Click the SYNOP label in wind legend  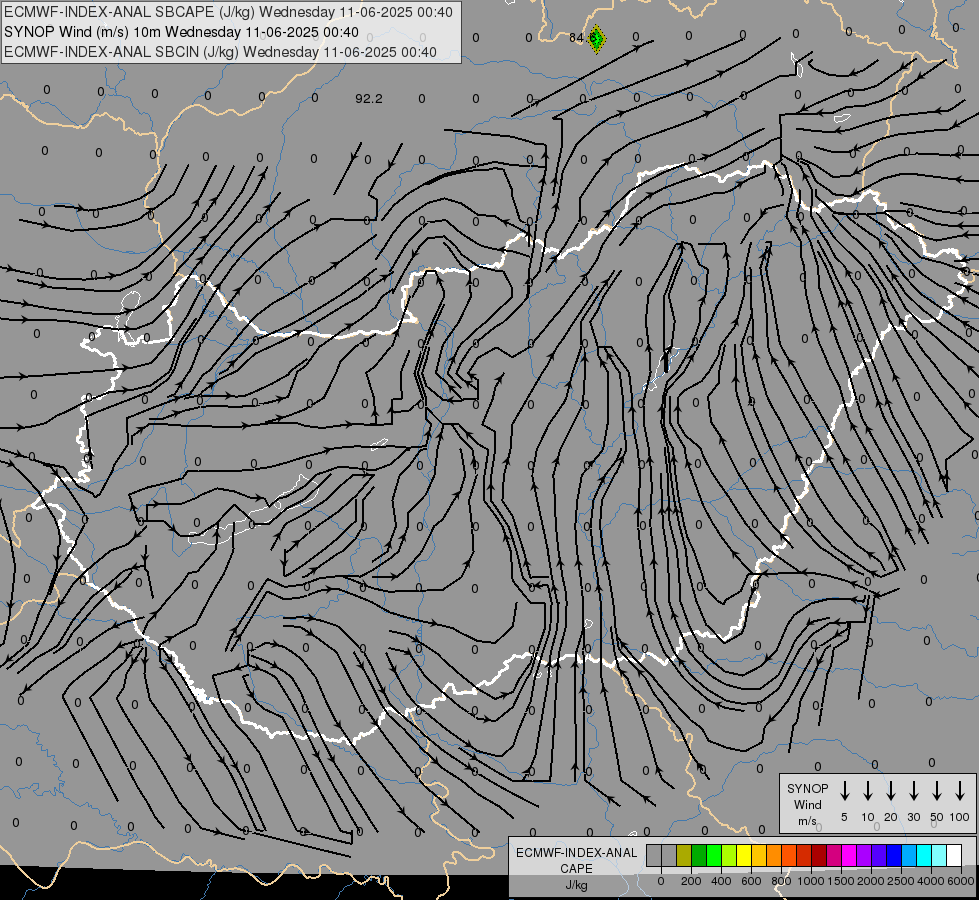807,788
